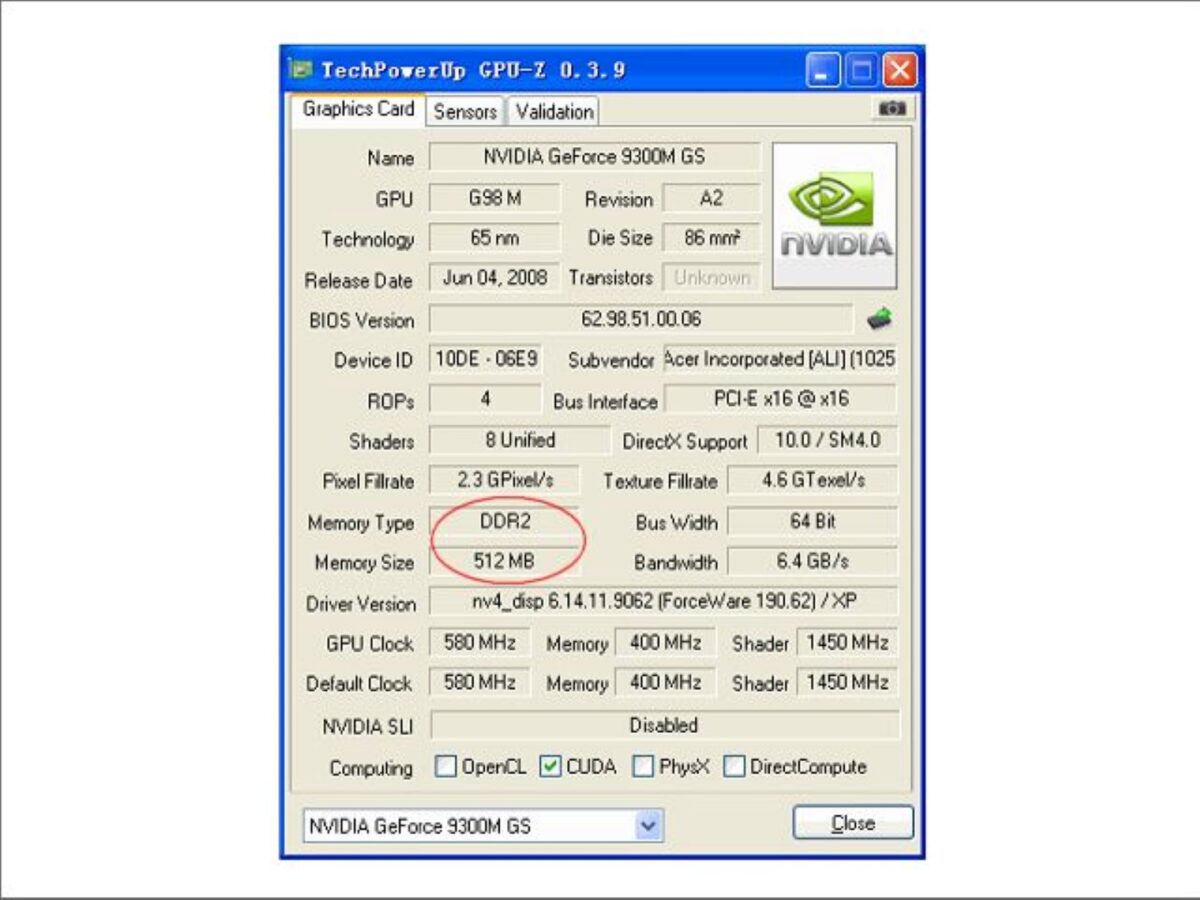1200x900 pixels.
Task: Click the Close button
Action: point(853,823)
